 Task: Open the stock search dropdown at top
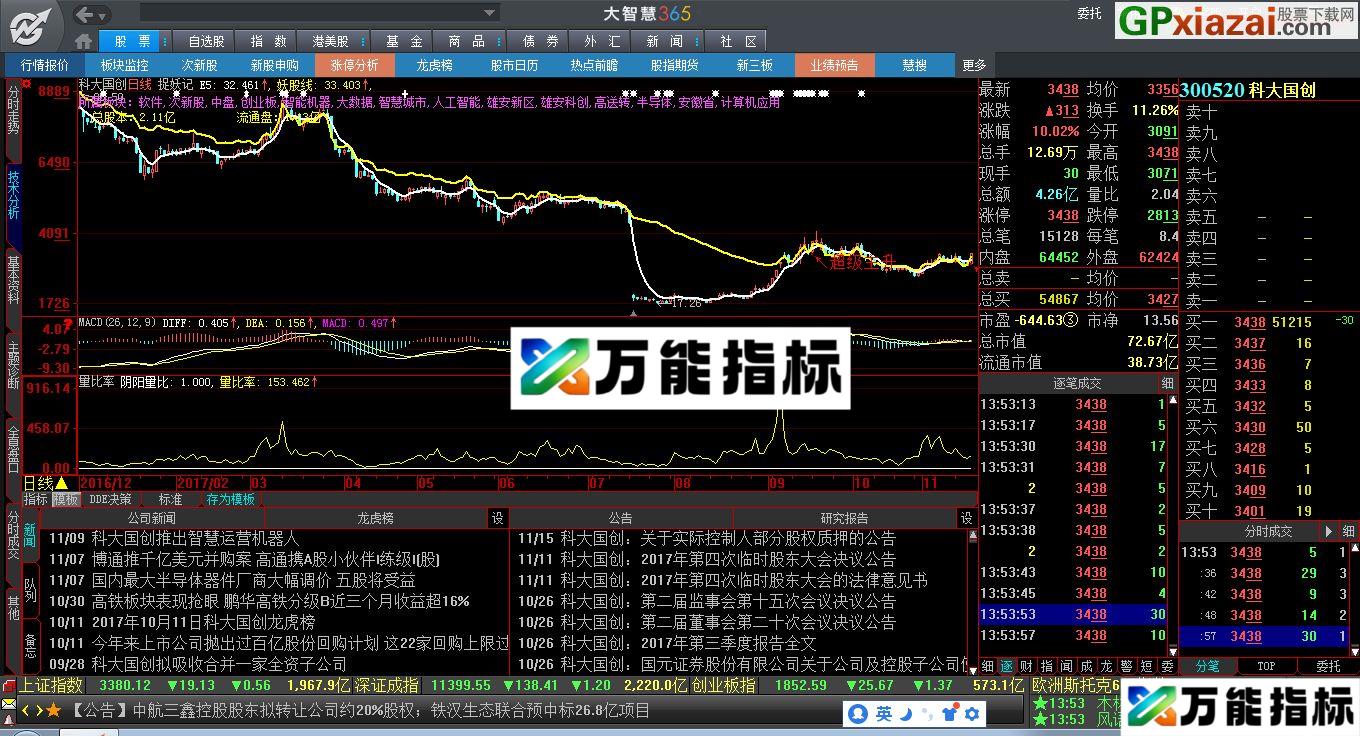[487, 13]
